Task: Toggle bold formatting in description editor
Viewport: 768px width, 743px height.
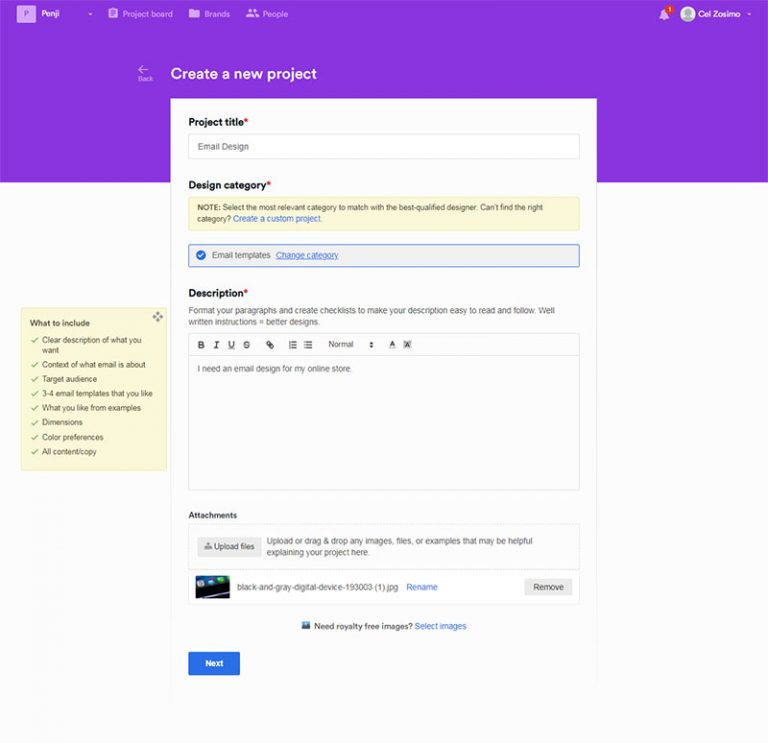Action: [201, 345]
